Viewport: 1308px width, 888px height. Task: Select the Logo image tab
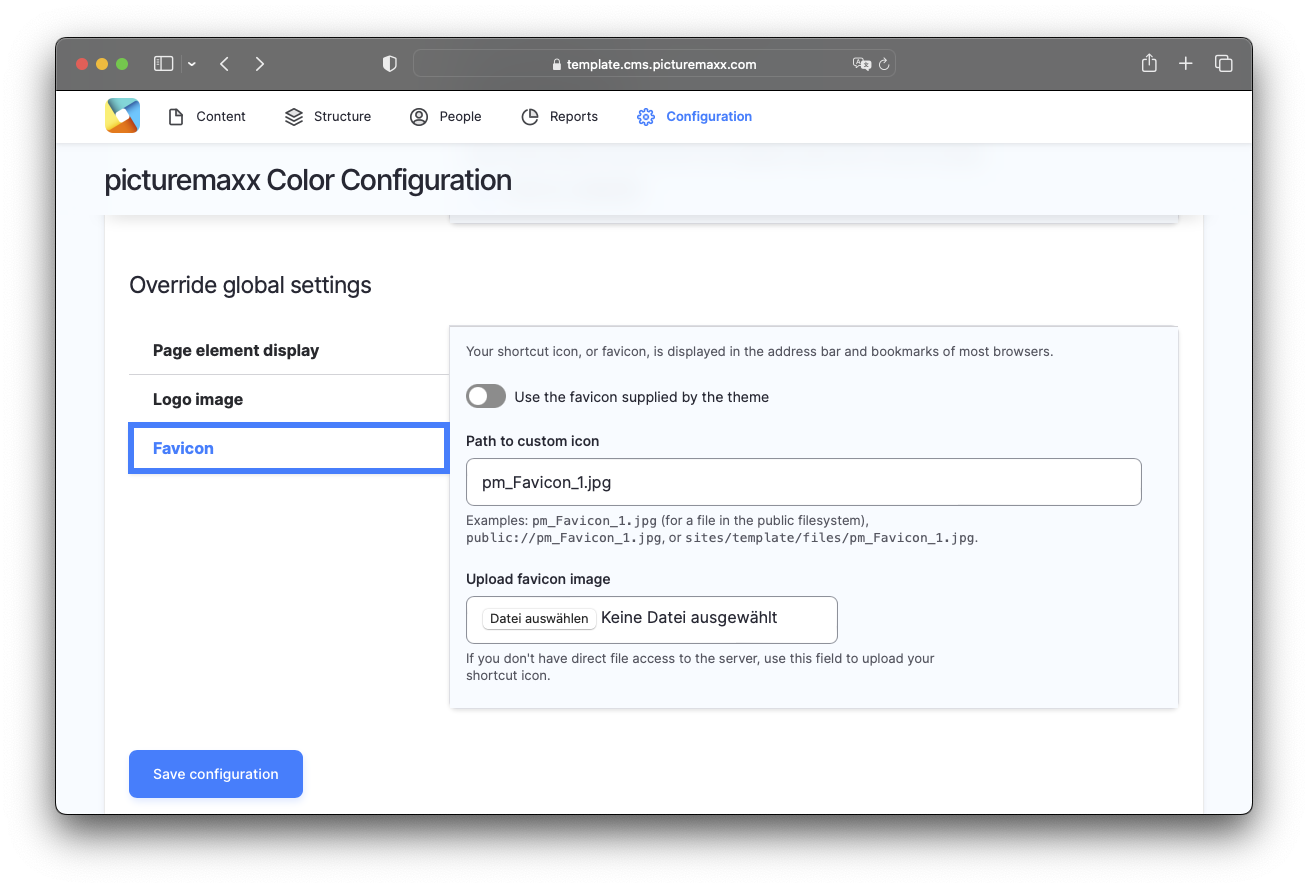click(x=289, y=400)
